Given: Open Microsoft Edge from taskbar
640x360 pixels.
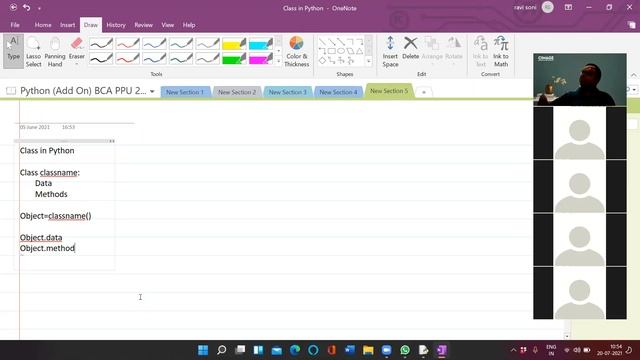Looking at the screenshot, I should (295, 350).
